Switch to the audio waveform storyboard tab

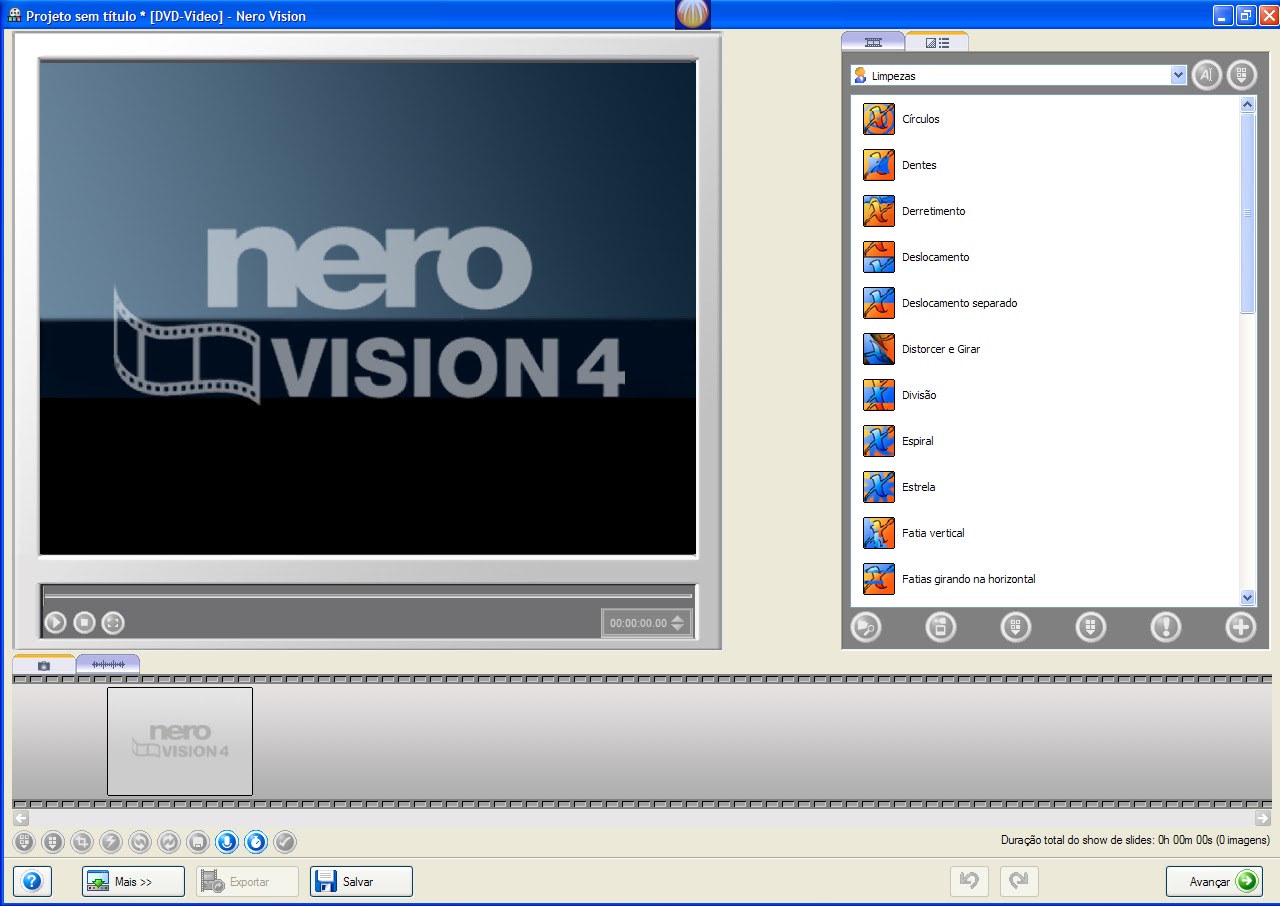(108, 664)
